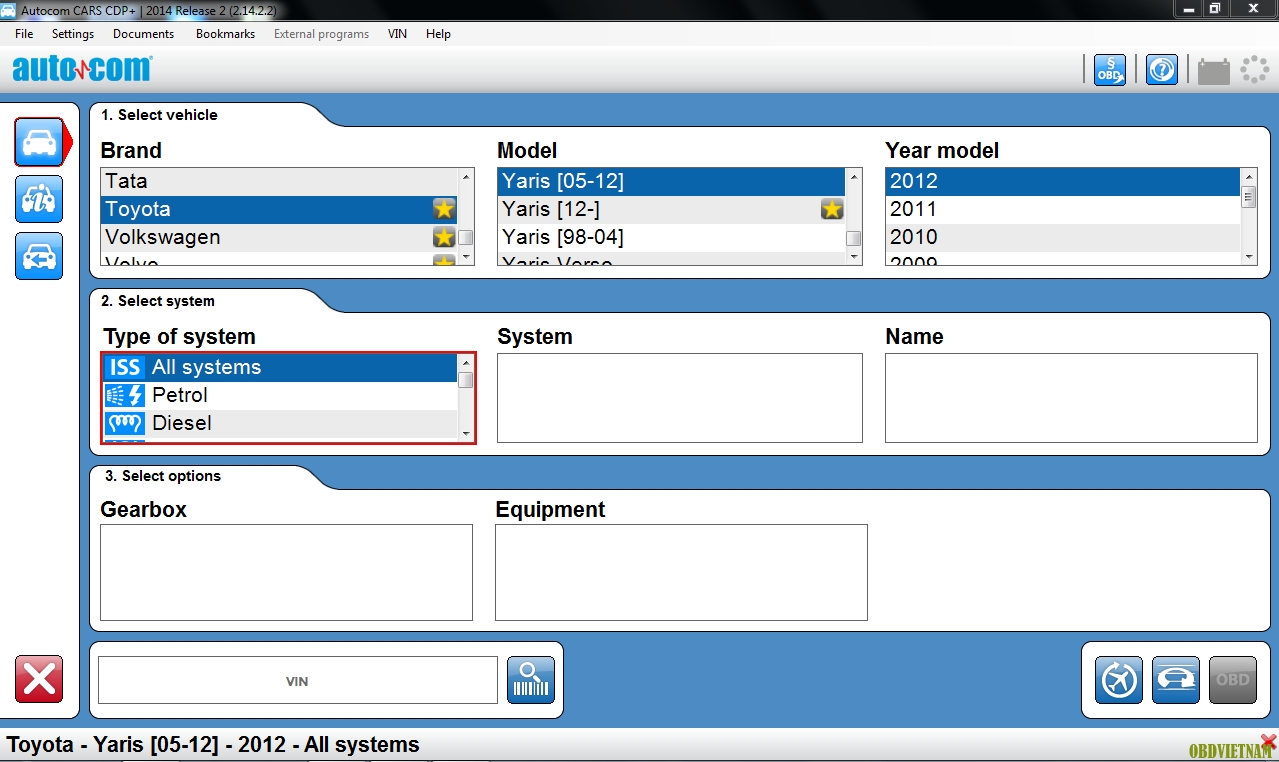Screen dimensions: 1279x762
Task: Click the car icon with left arrow
Action: coord(39,256)
